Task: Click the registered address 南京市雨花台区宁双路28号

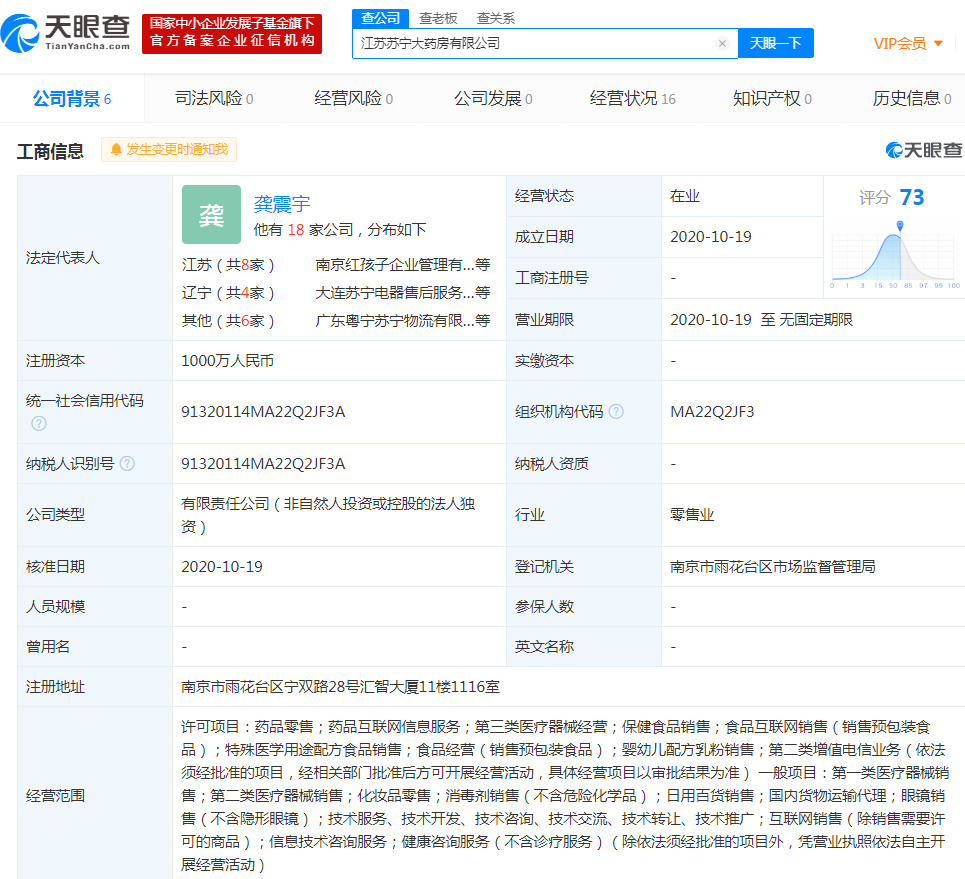Action: tap(340, 687)
